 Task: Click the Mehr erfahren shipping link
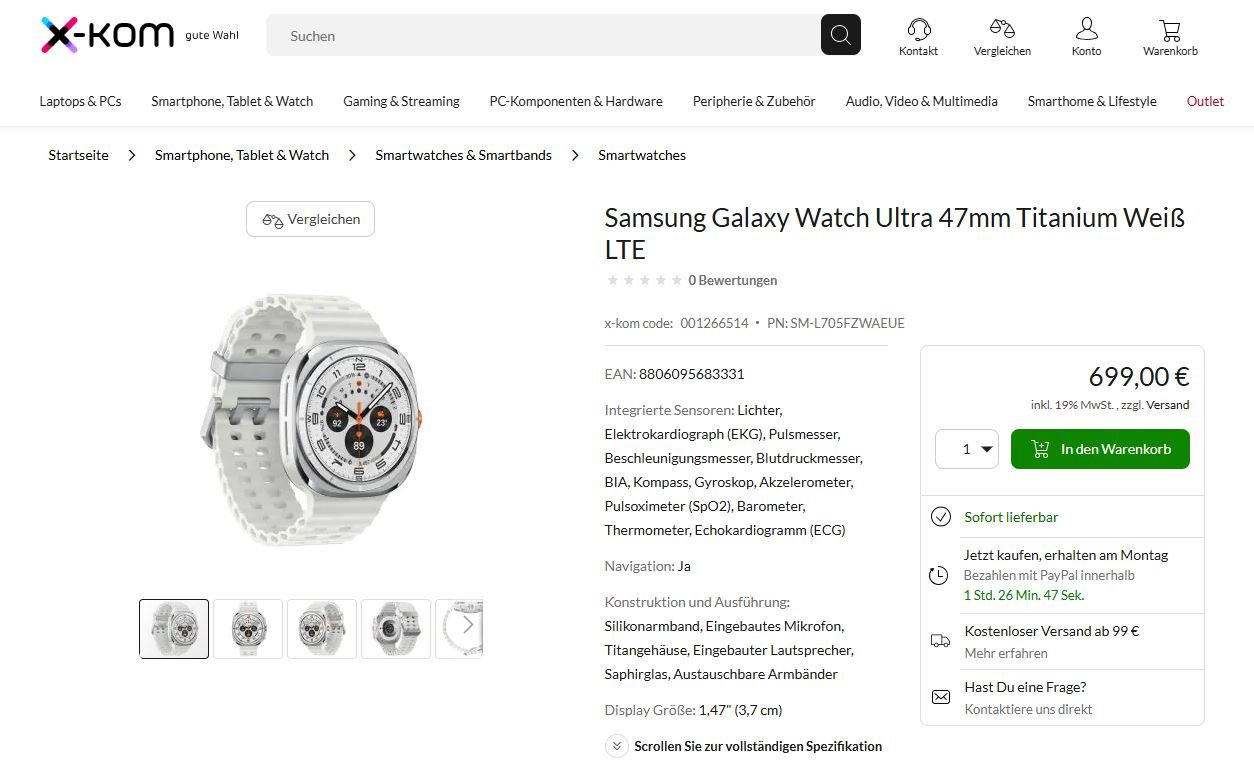tap(1006, 653)
